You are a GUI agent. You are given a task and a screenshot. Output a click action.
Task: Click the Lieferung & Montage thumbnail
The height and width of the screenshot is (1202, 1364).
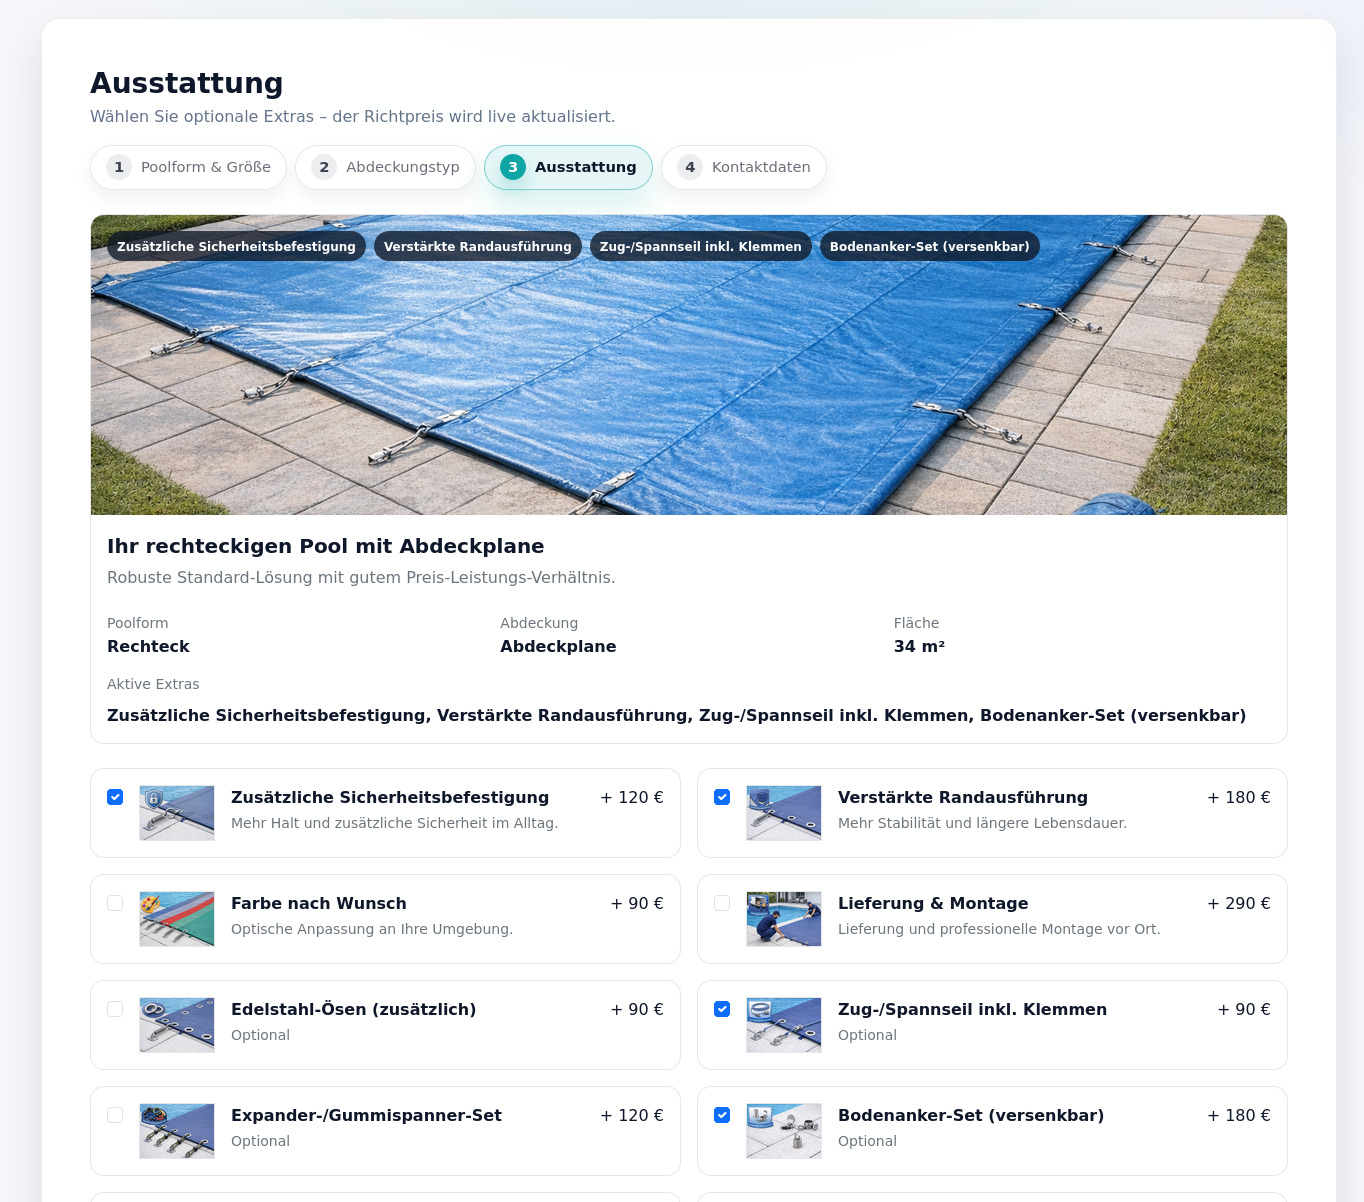(x=784, y=919)
